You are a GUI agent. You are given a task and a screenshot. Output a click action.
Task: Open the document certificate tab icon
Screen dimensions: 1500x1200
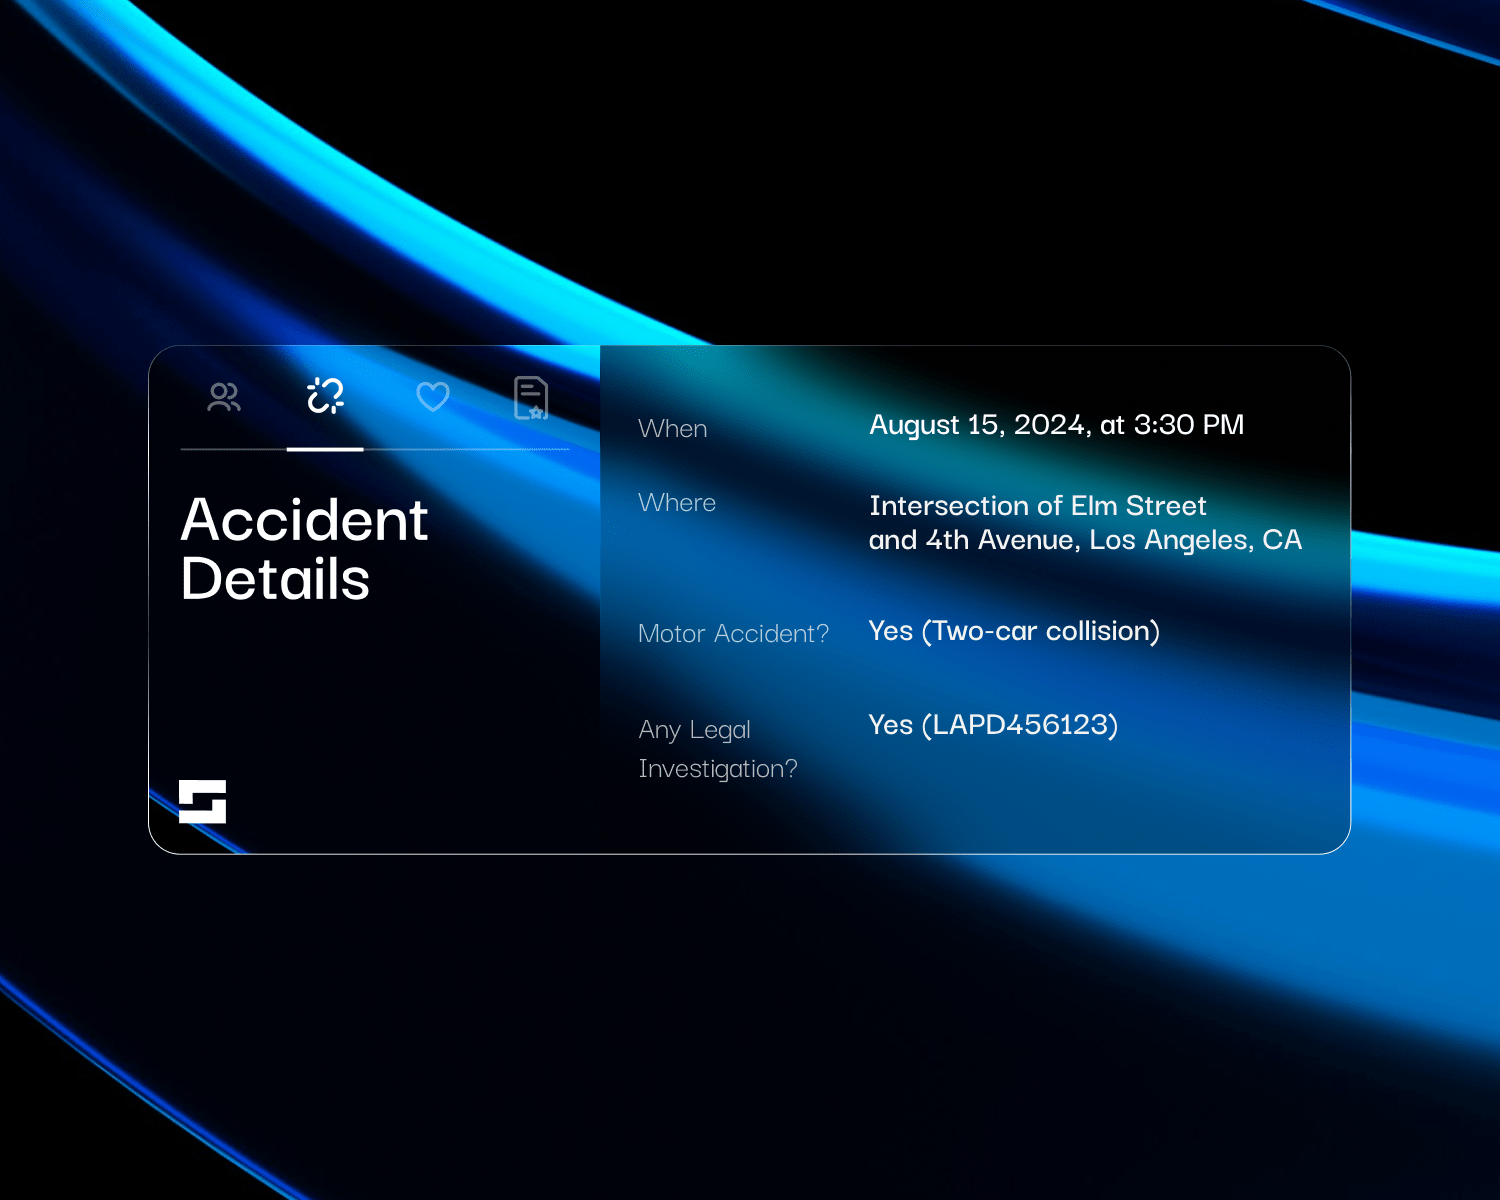click(531, 398)
